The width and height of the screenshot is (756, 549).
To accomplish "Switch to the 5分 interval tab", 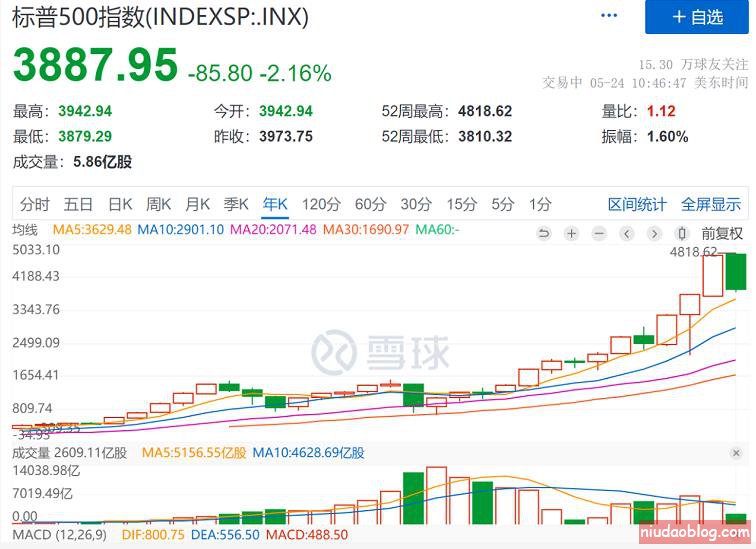I will point(502,204).
